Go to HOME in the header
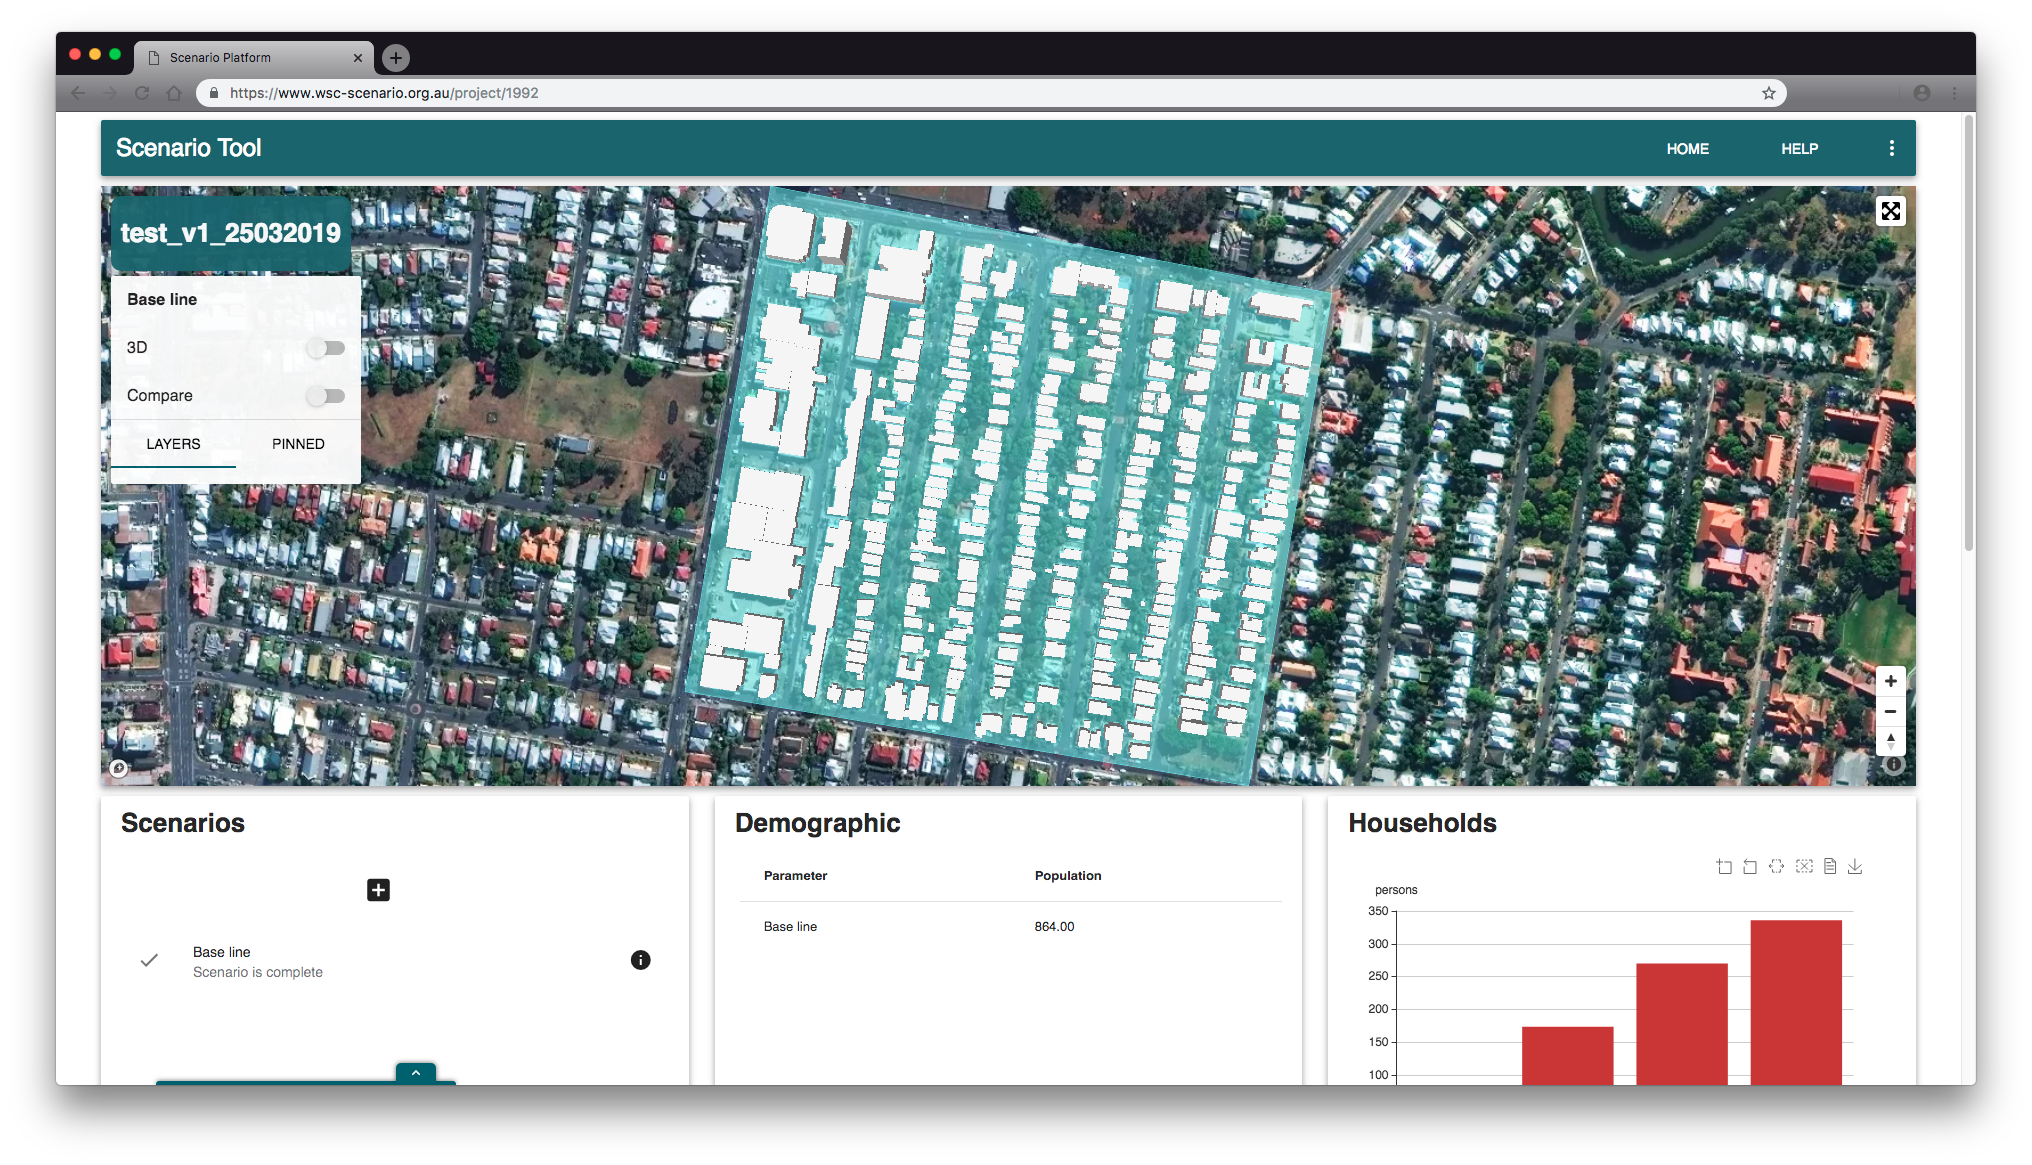The width and height of the screenshot is (2032, 1165). (1687, 149)
